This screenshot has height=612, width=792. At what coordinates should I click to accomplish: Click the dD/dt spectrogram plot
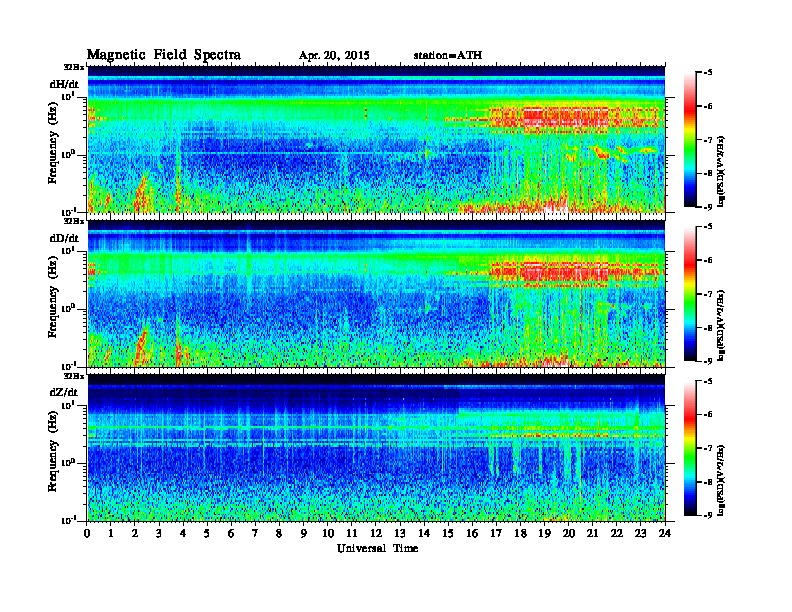tap(376, 293)
